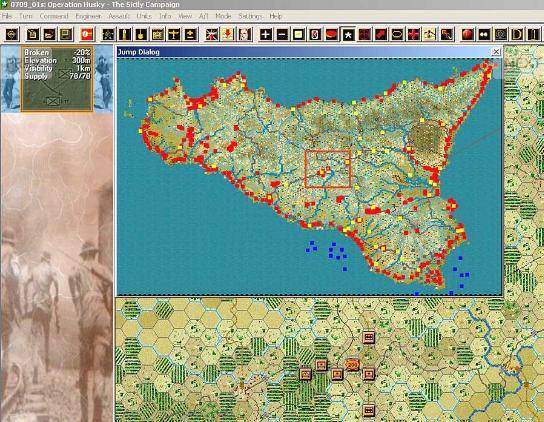Open the Assault menu

(119, 16)
